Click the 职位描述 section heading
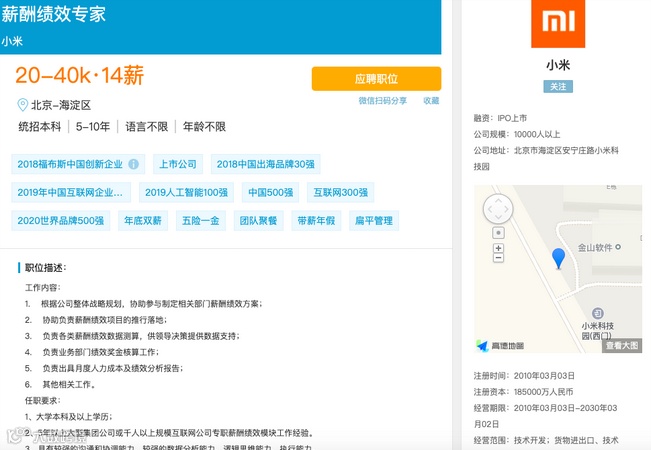This screenshot has width=651, height=450. pyautogui.click(x=45, y=268)
